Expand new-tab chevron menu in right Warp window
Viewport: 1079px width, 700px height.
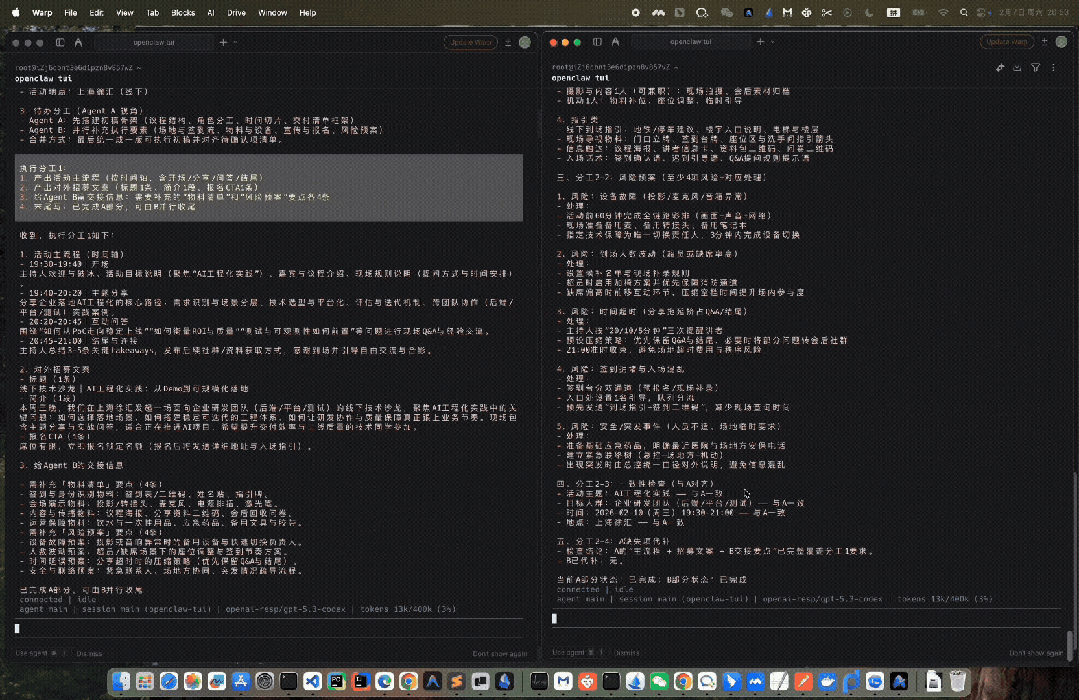pyautogui.click(x=773, y=42)
